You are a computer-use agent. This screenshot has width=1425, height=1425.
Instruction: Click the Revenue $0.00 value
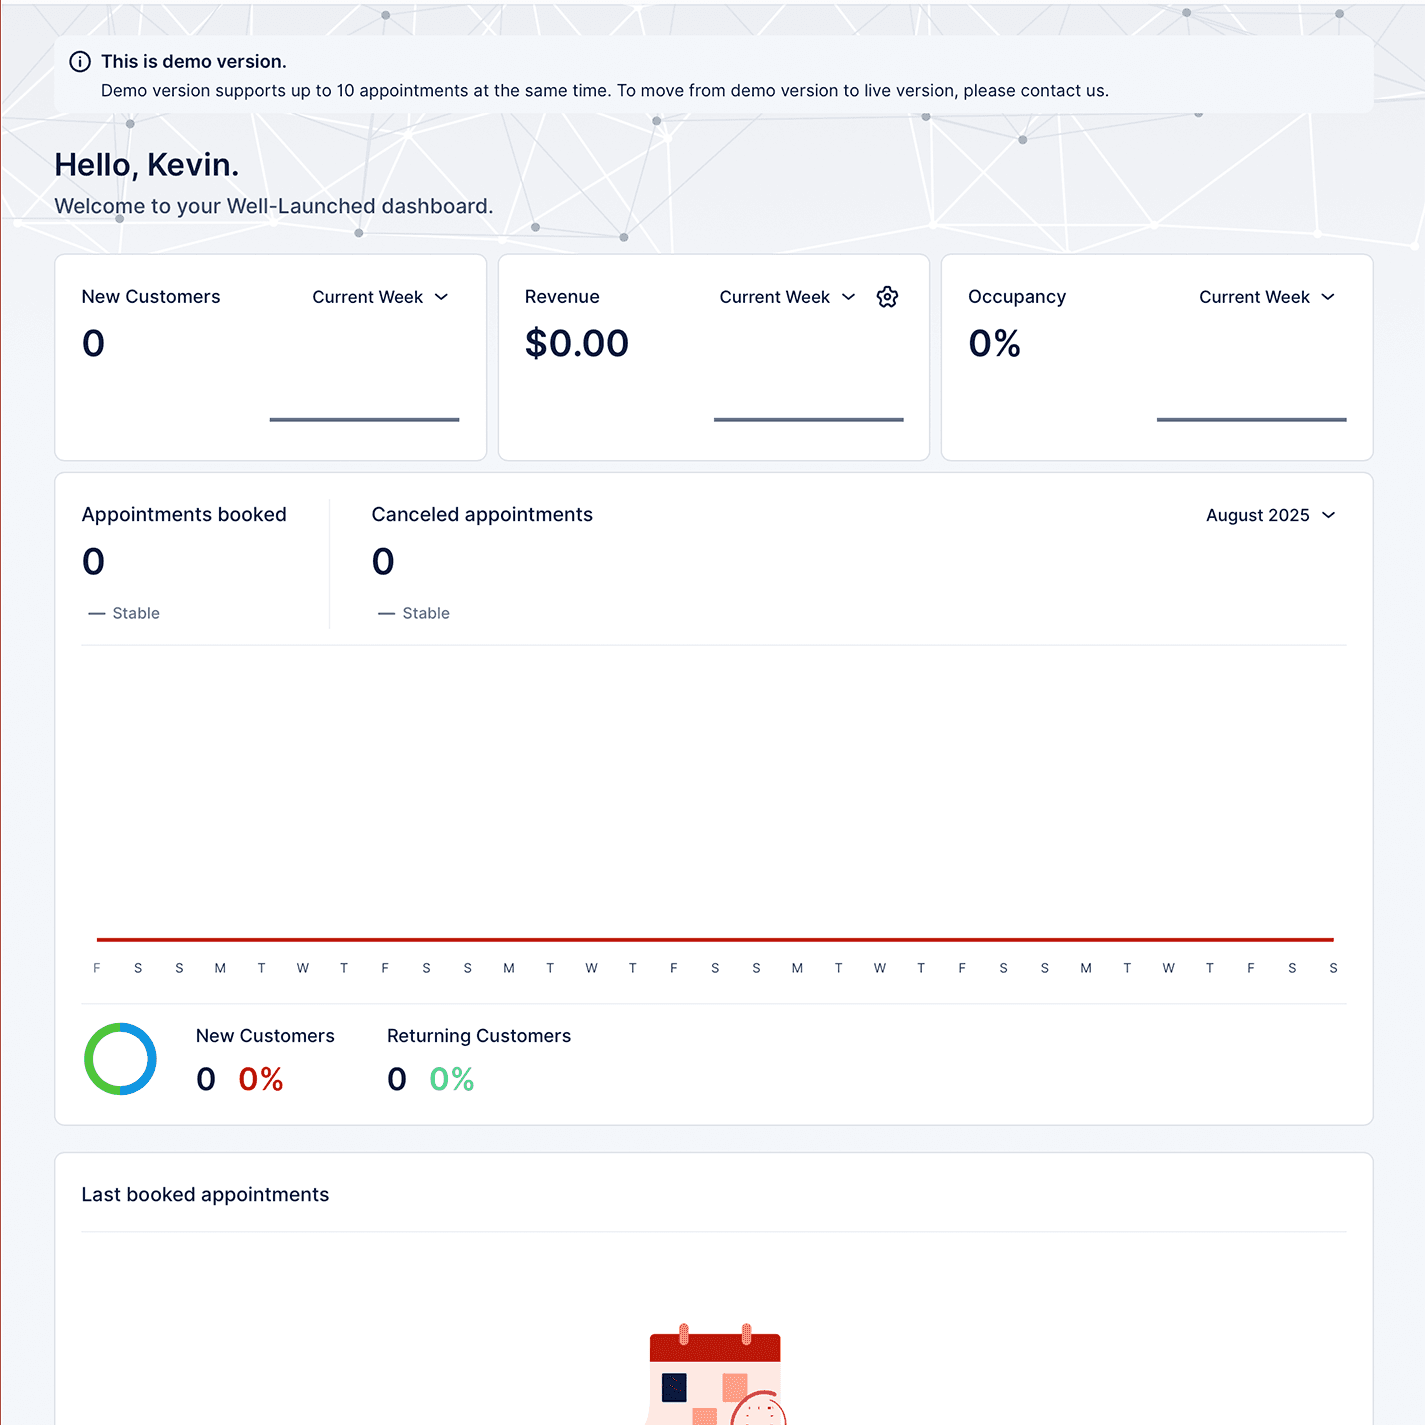pyautogui.click(x=577, y=344)
